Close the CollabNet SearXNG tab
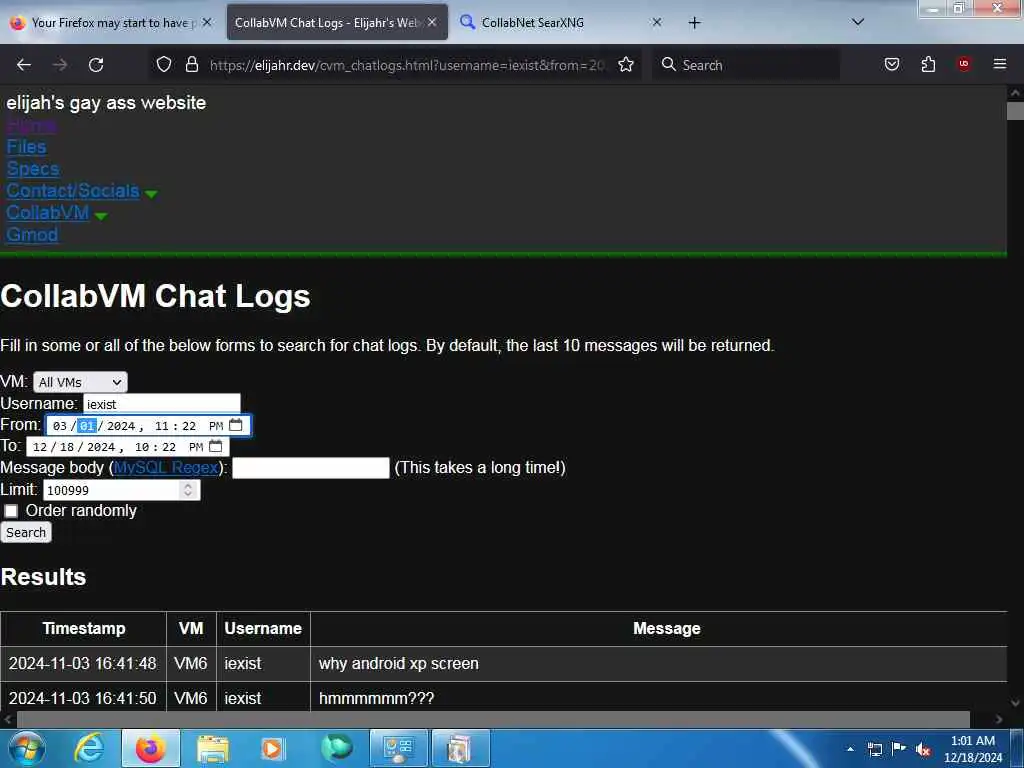1024x768 pixels. pos(657,22)
